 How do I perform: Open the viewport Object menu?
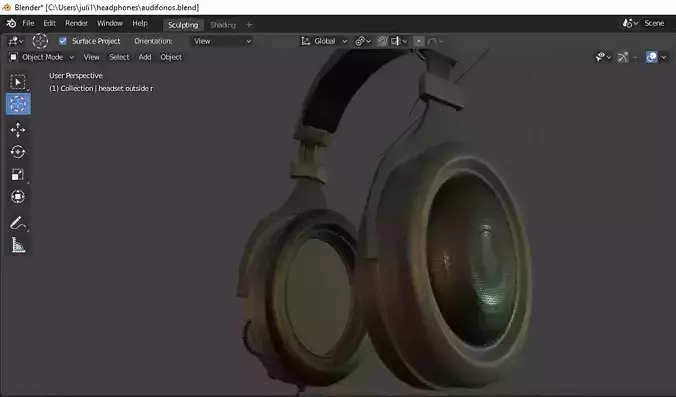171,57
